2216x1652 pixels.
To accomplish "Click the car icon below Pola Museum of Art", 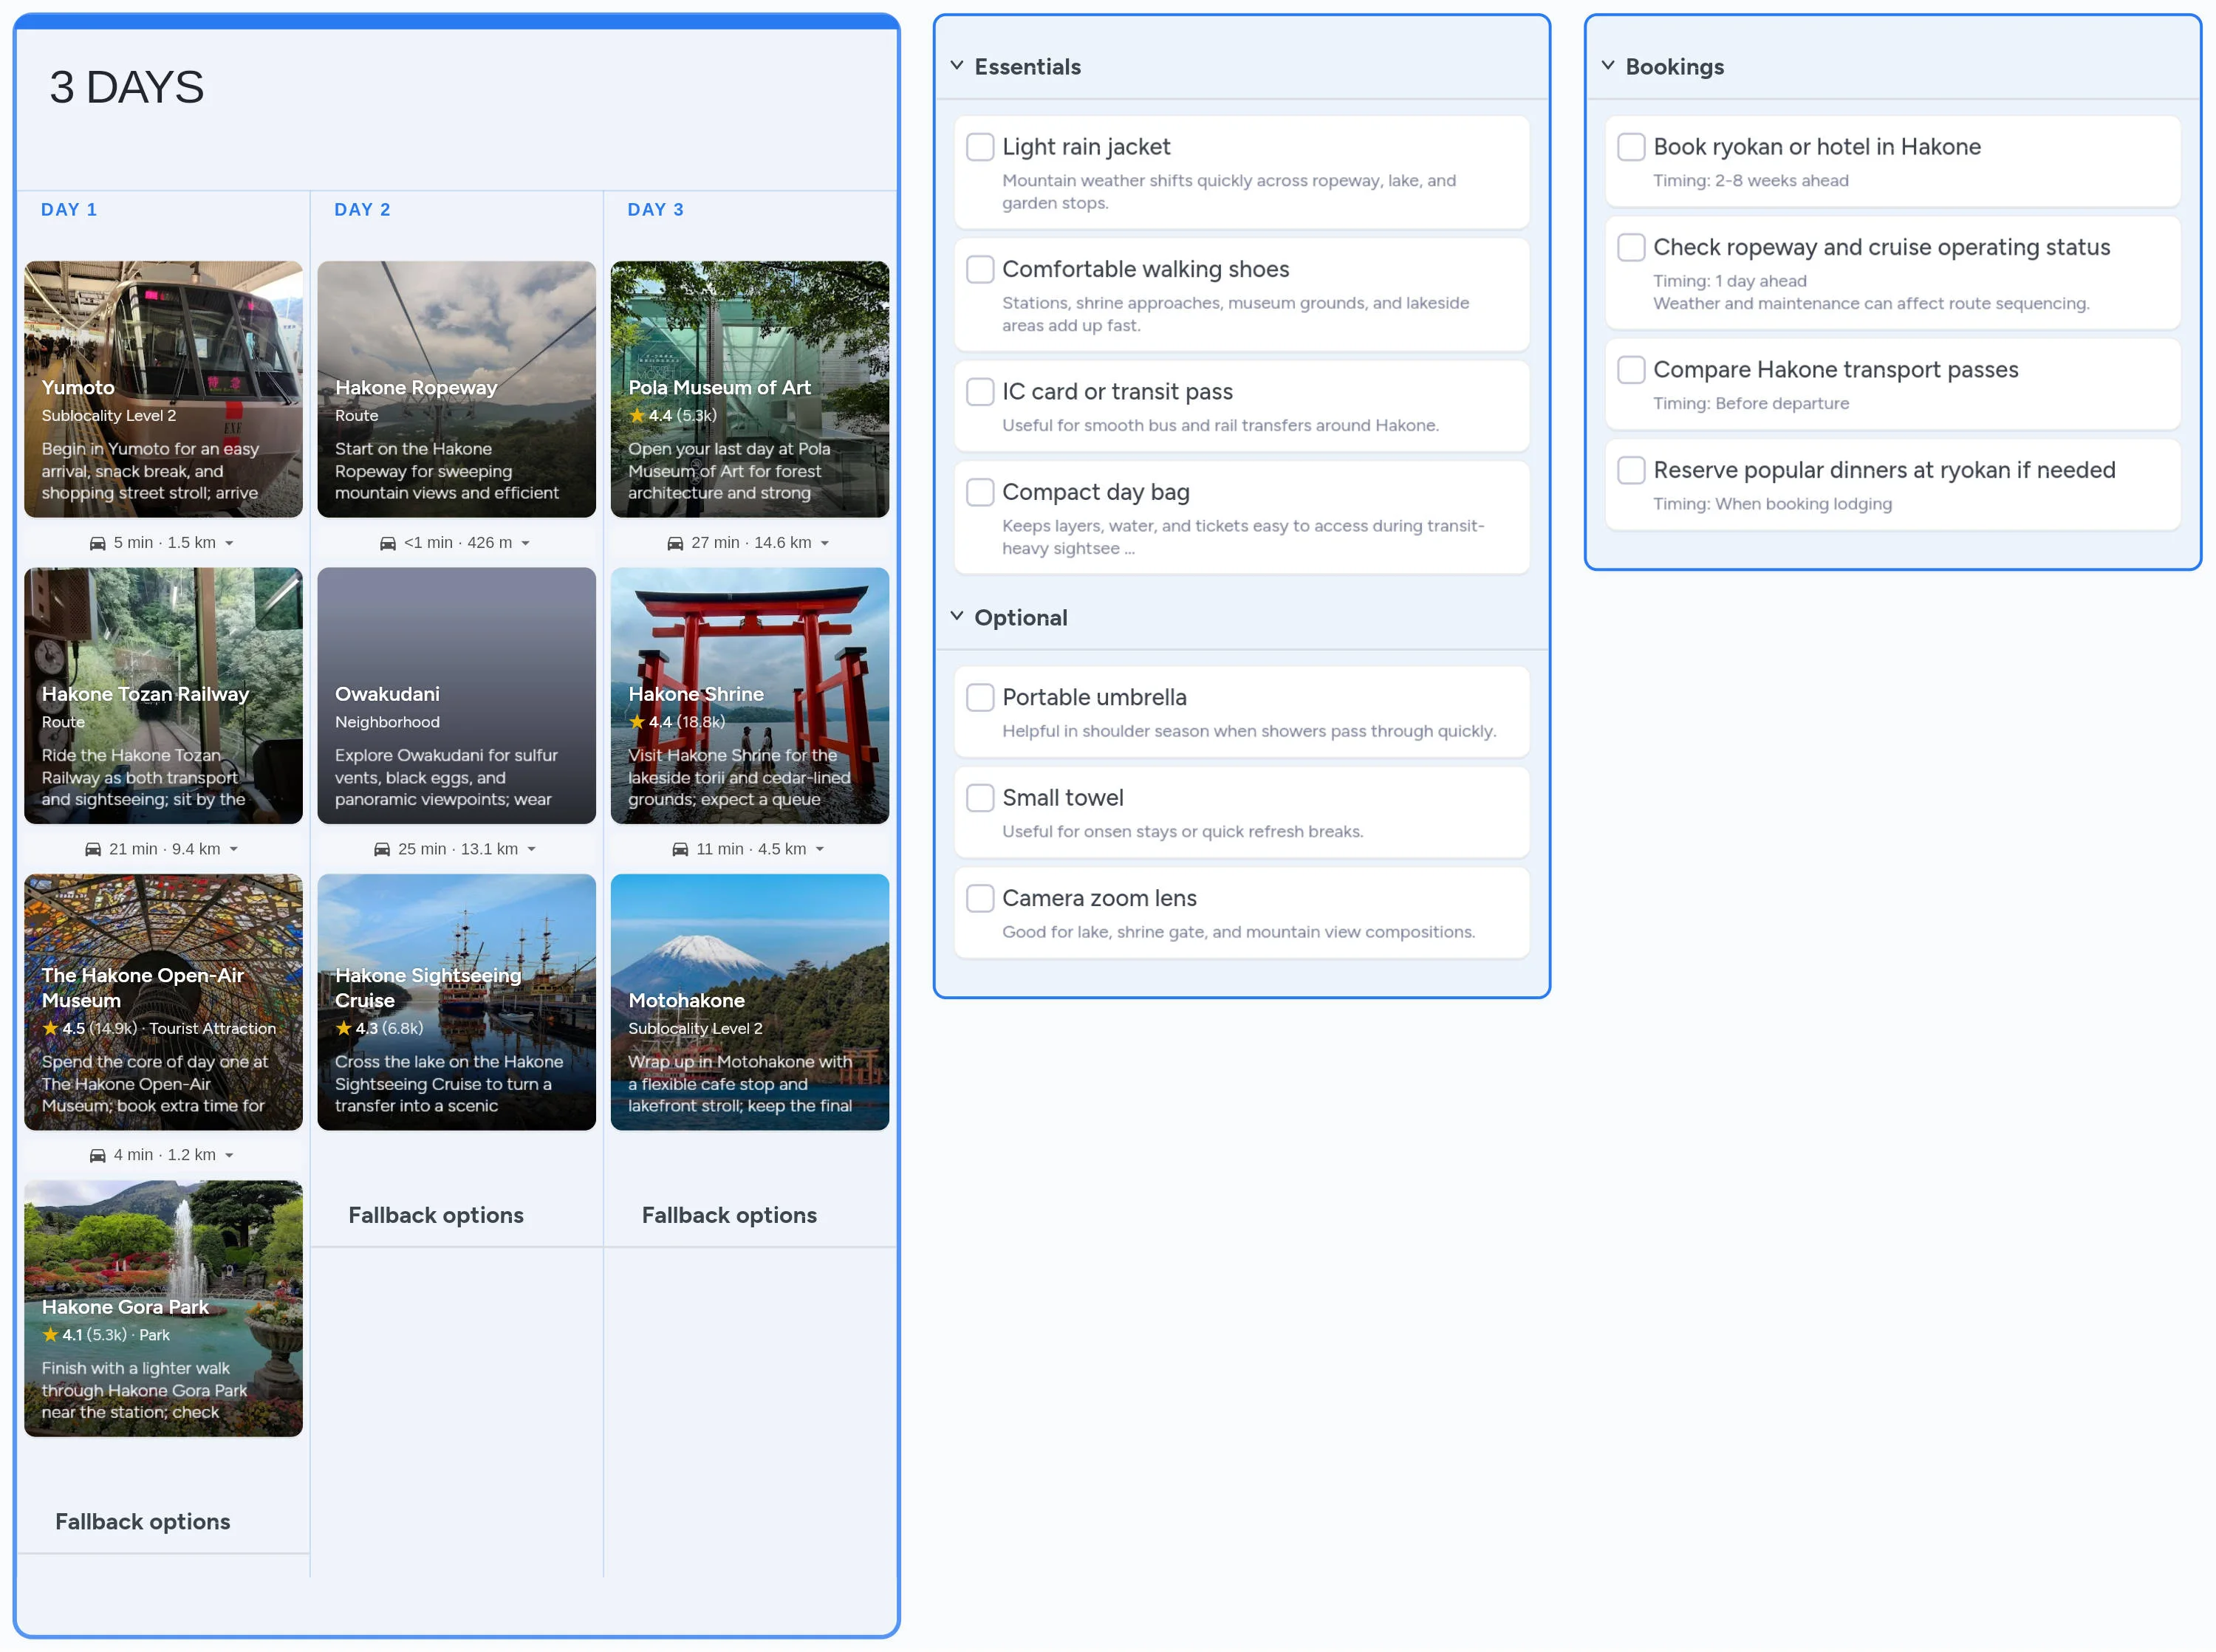I will (x=676, y=542).
